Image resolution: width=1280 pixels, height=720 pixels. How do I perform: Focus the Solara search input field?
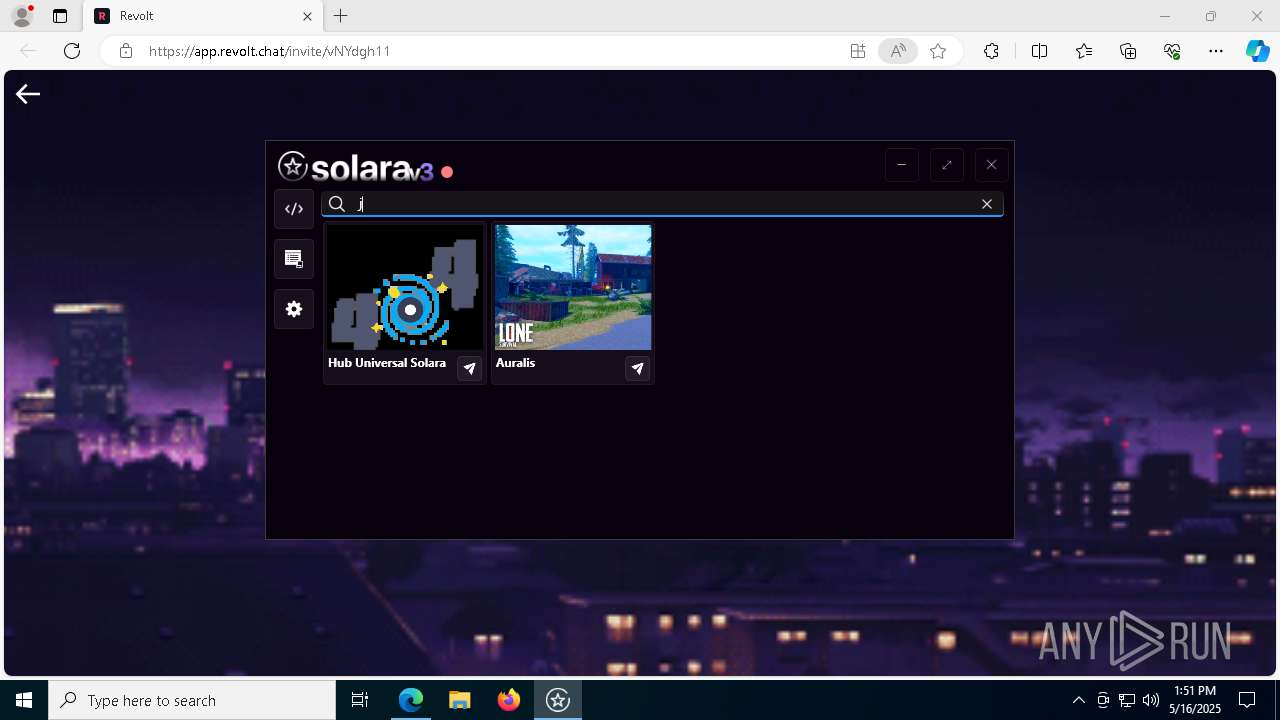point(662,204)
